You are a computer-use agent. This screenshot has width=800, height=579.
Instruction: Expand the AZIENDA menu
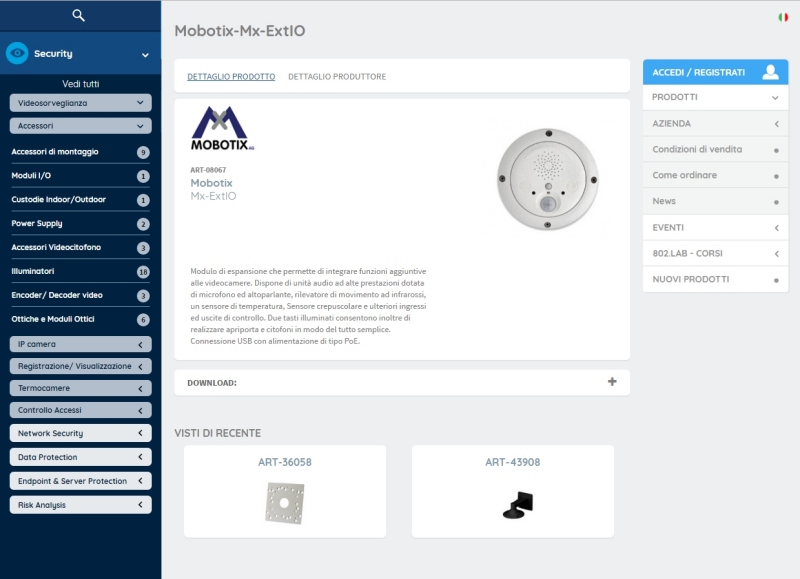click(x=715, y=123)
